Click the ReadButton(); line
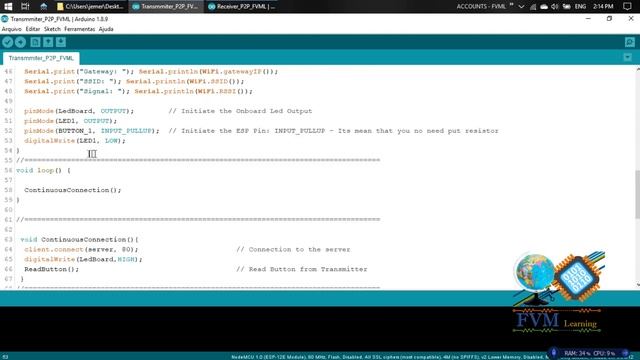This screenshot has height=360, width=640. coord(51,269)
